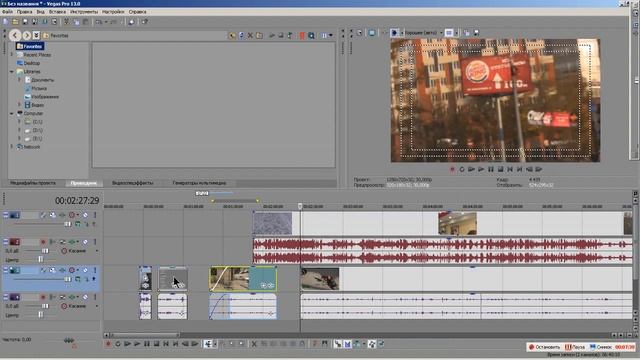640x360 pixels.
Task: Arm audio track 2 for recording
Action: click(43, 242)
